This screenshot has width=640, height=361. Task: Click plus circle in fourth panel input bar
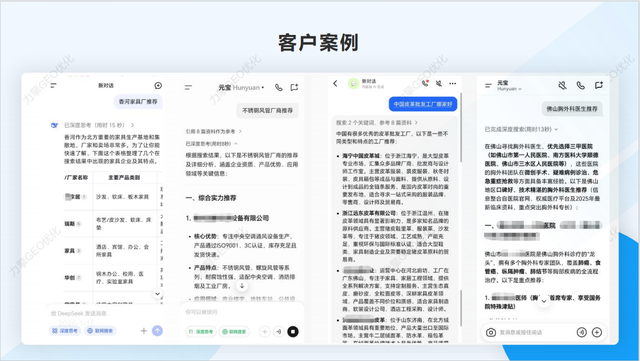pos(597,332)
